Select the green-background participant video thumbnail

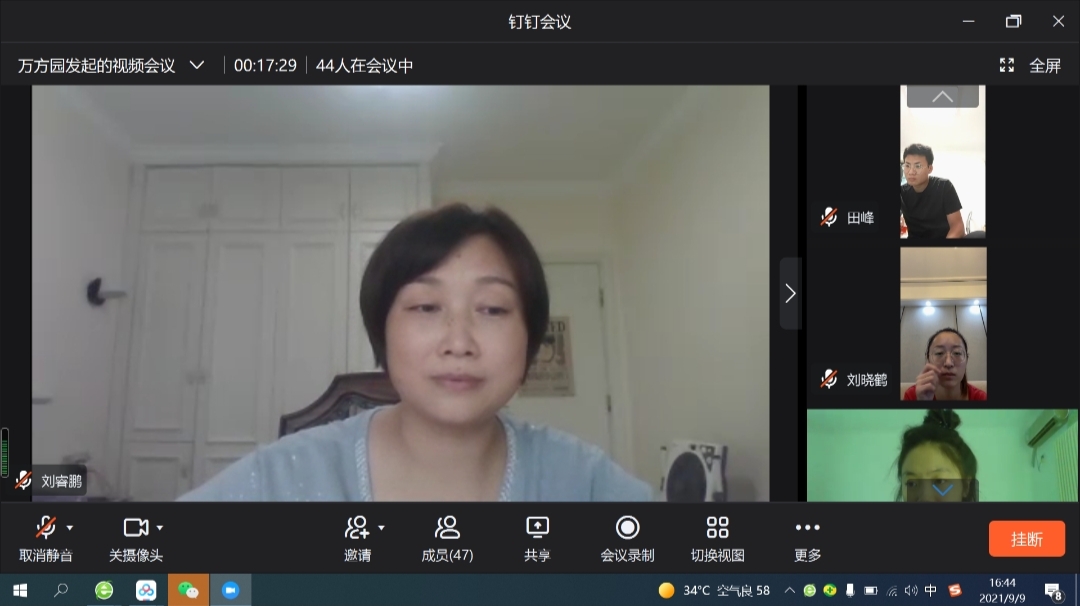pyautogui.click(x=942, y=455)
